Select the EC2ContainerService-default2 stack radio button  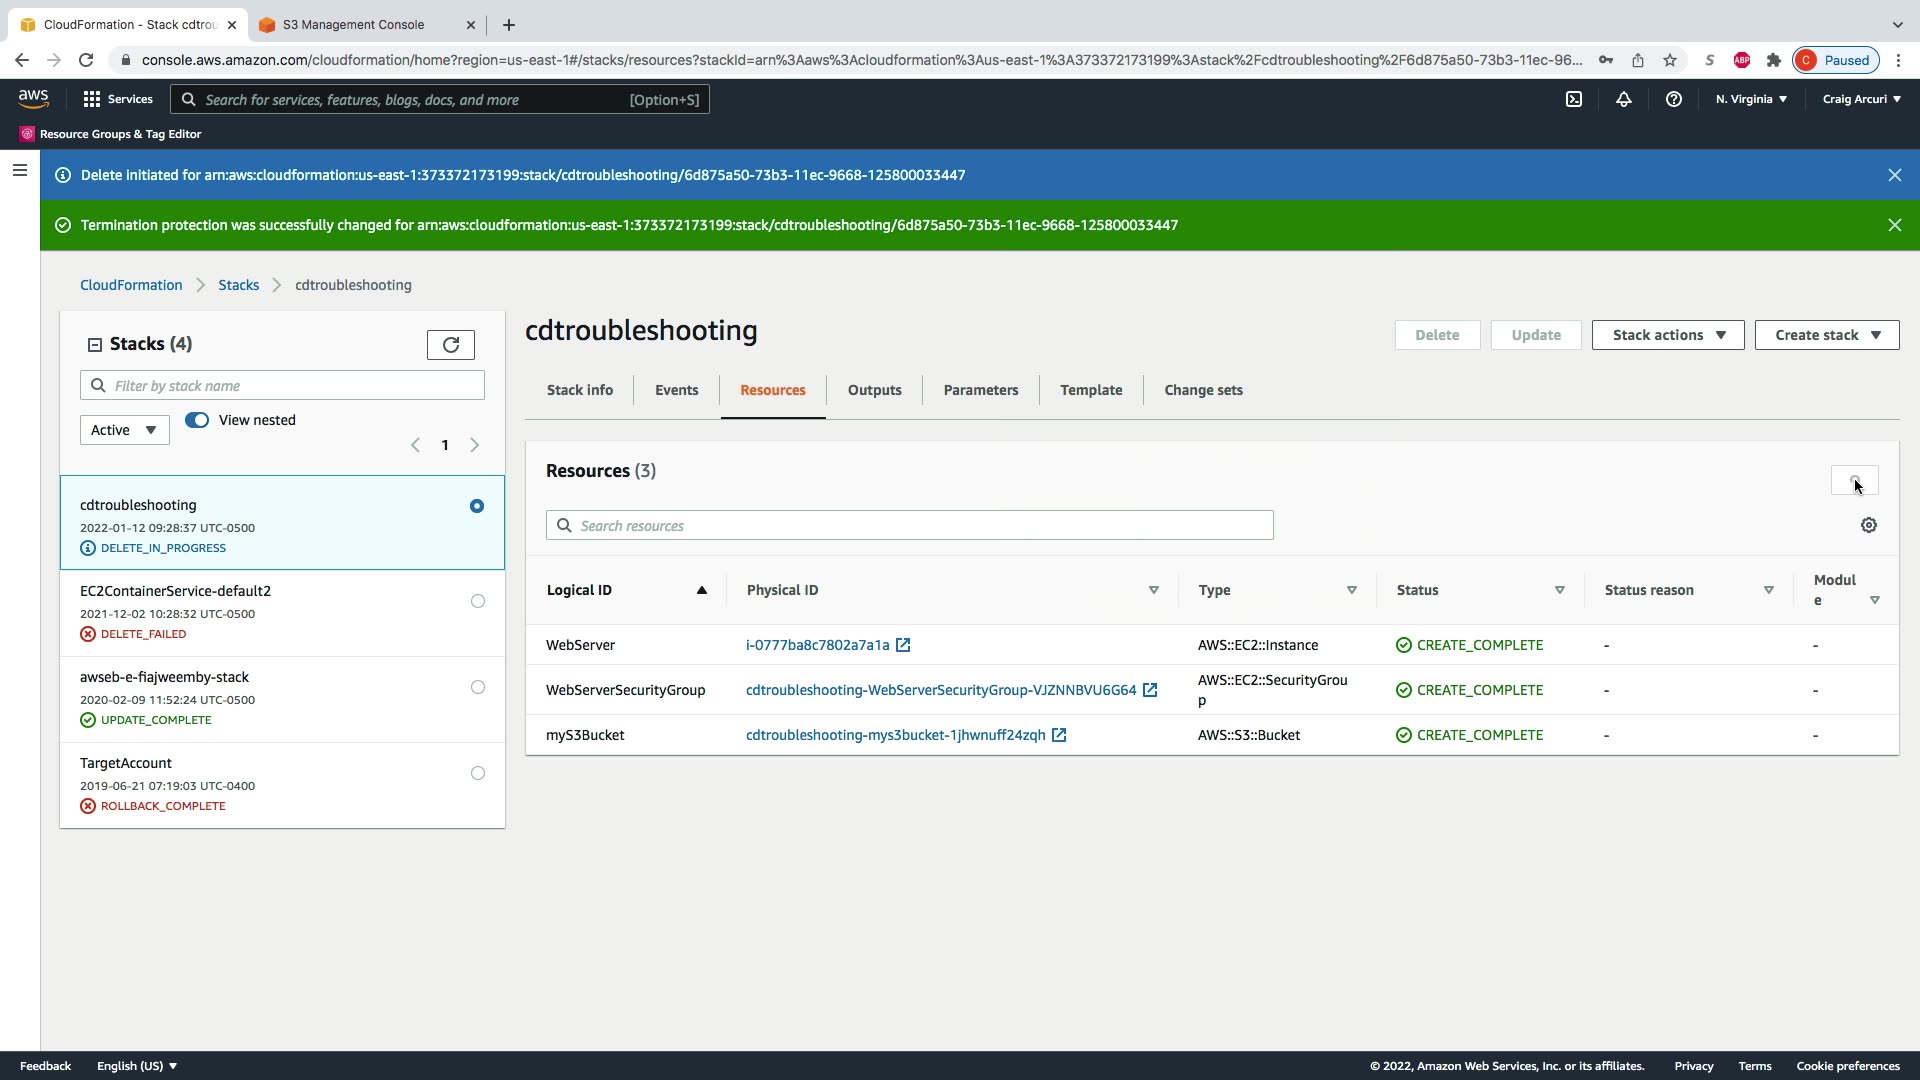478,601
